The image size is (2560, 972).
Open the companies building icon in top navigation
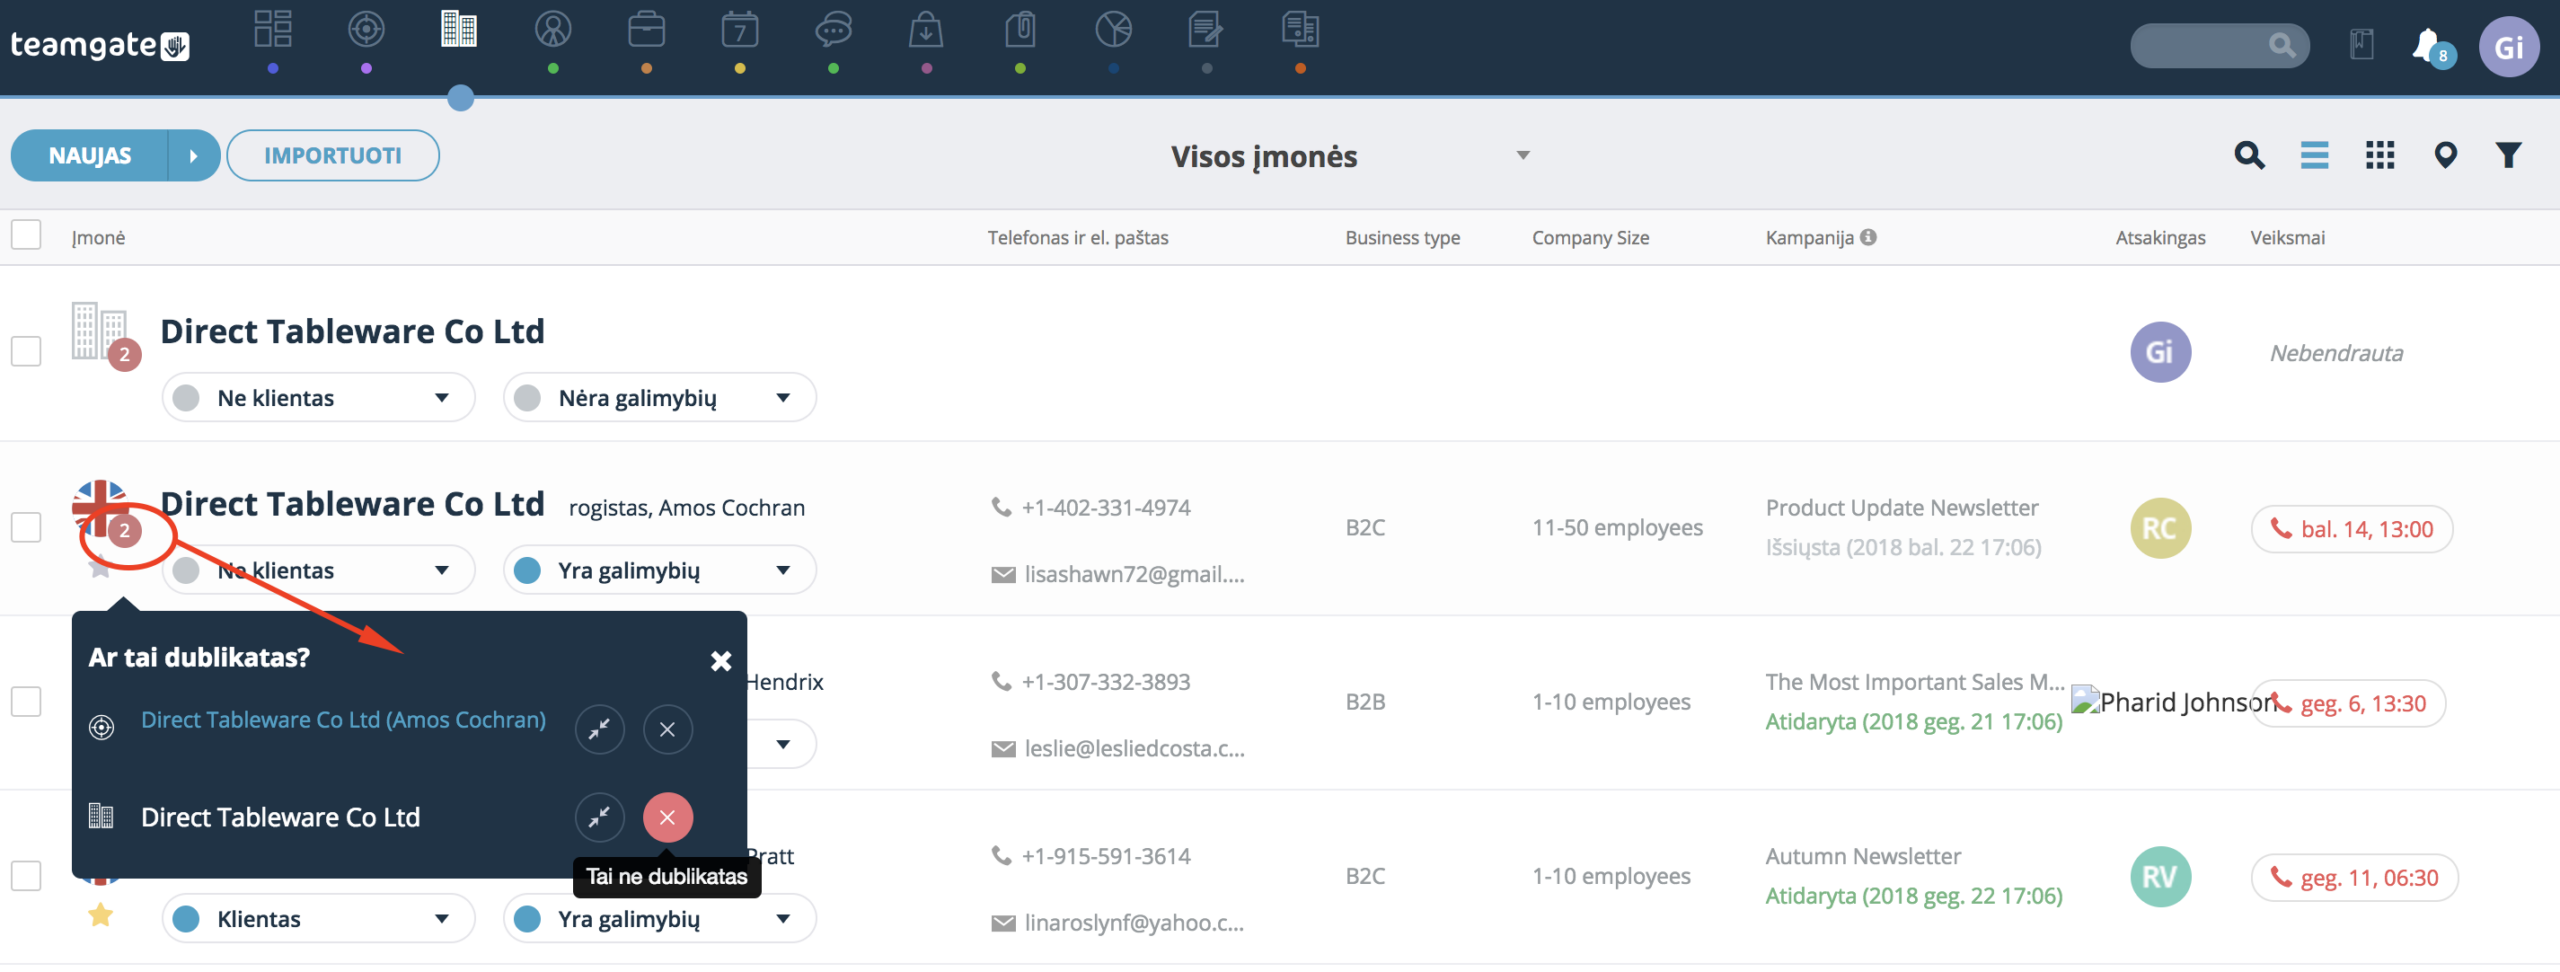(459, 30)
